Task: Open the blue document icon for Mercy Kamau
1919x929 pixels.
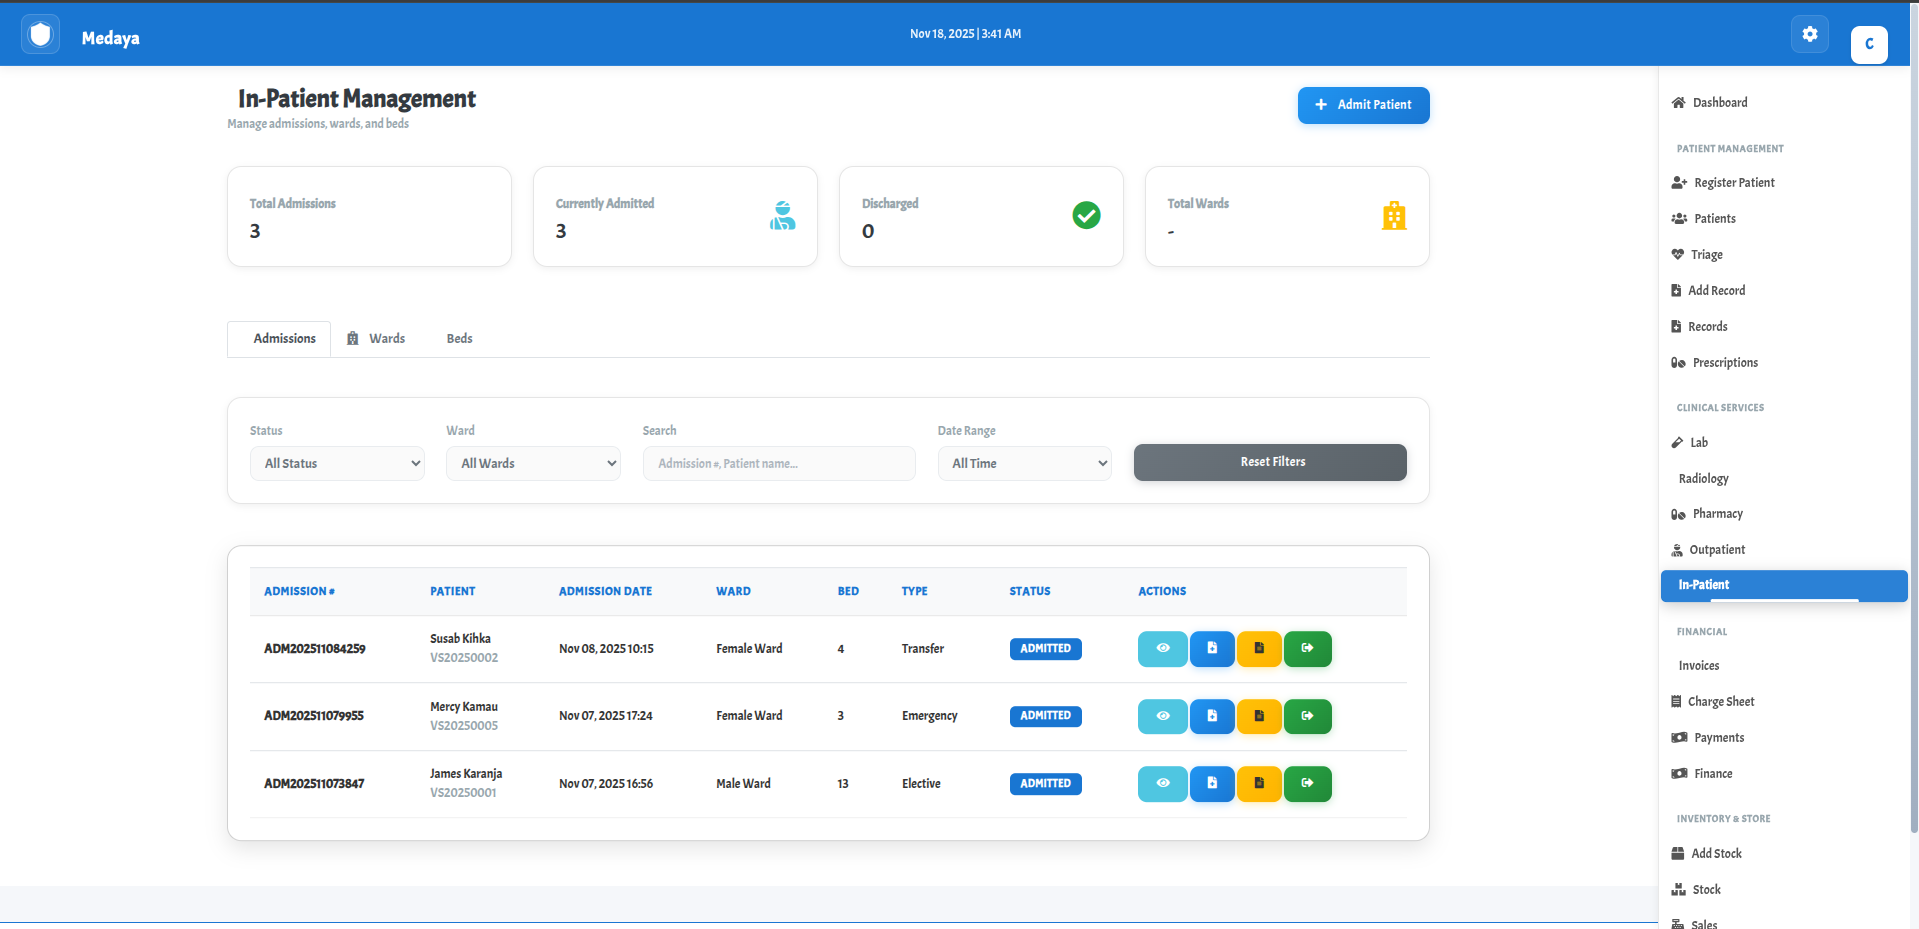Action: (1211, 716)
